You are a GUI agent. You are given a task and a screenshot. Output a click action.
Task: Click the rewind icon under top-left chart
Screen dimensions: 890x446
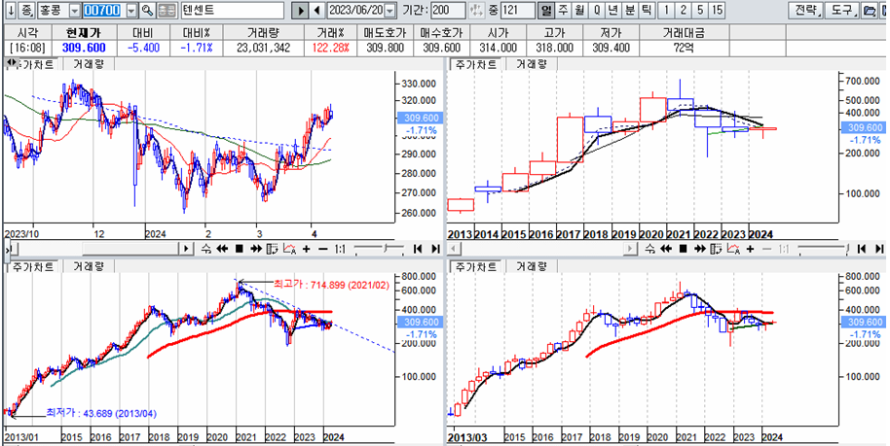click(222, 249)
